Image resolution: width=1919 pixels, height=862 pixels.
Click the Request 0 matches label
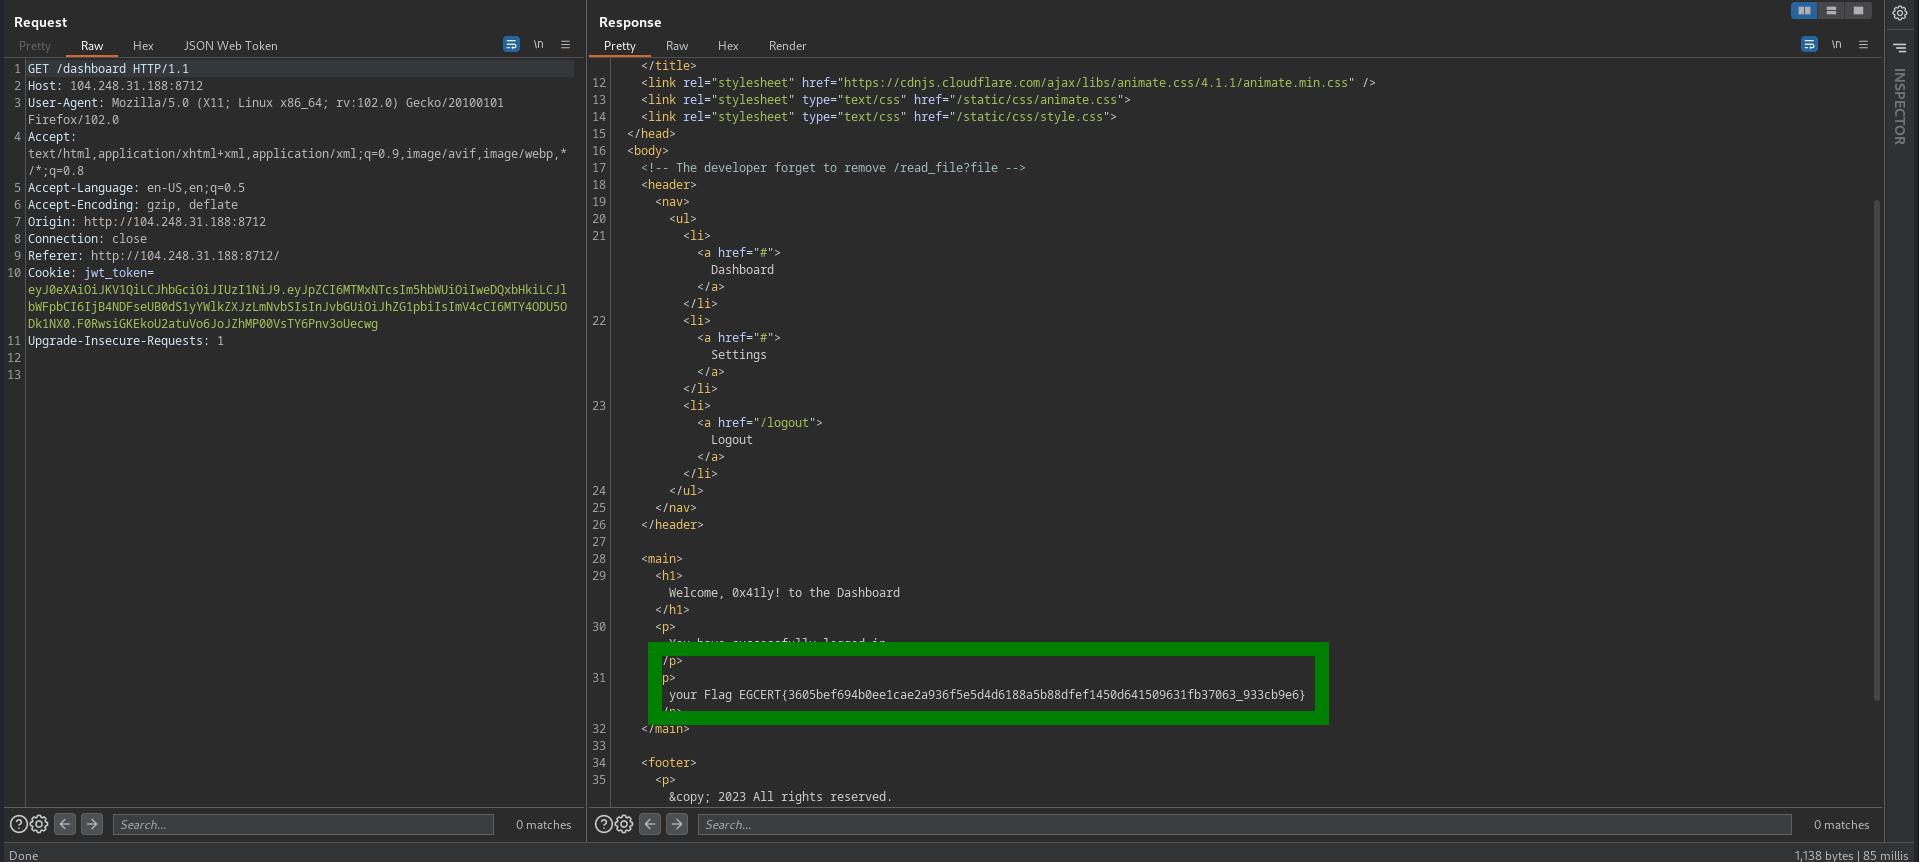[x=544, y=825]
